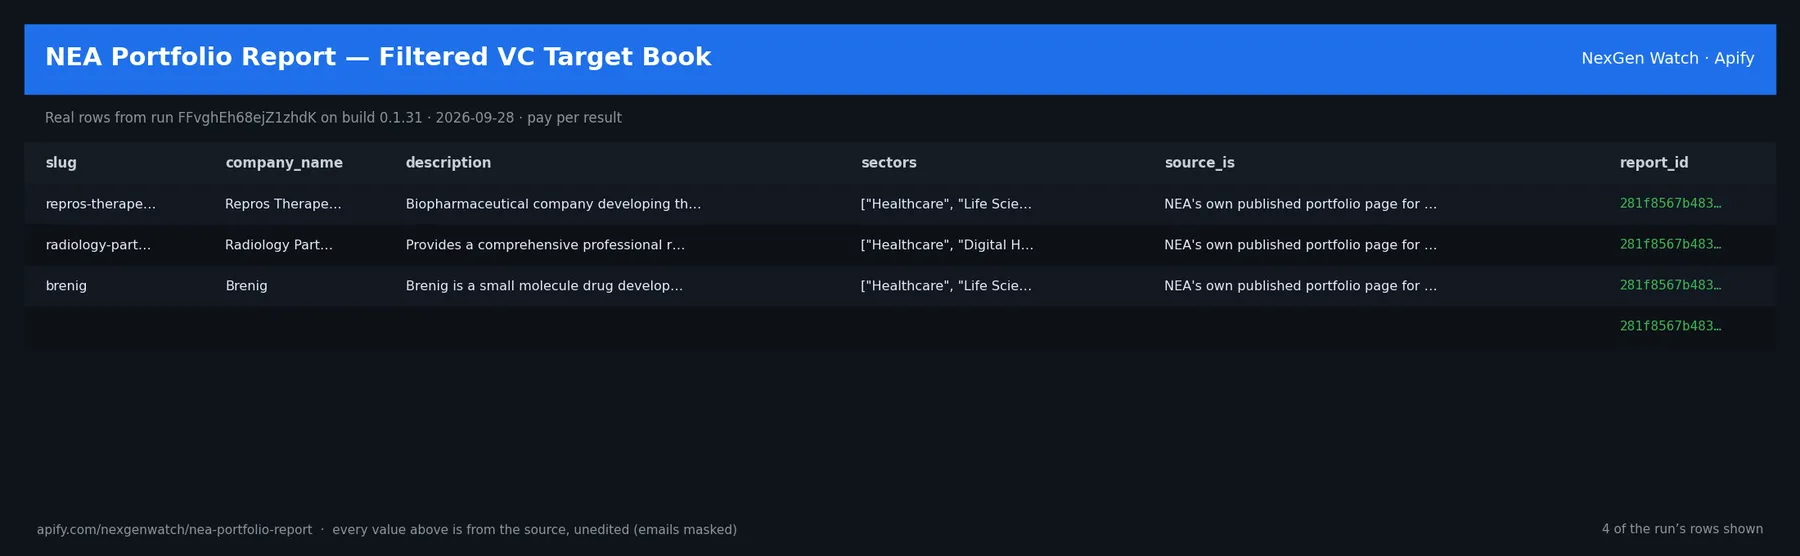The height and width of the screenshot is (556, 1800).
Task: Click sectors cell '["Healthcare", "Digital H…'
Action: coord(947,245)
